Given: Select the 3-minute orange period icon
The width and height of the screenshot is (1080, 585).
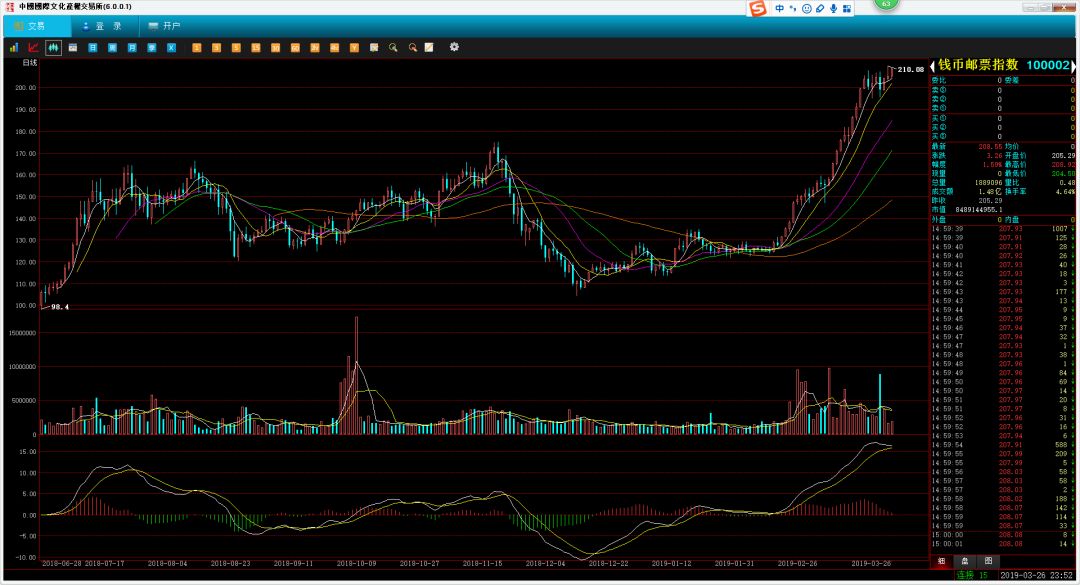Looking at the screenshot, I should pos(216,48).
